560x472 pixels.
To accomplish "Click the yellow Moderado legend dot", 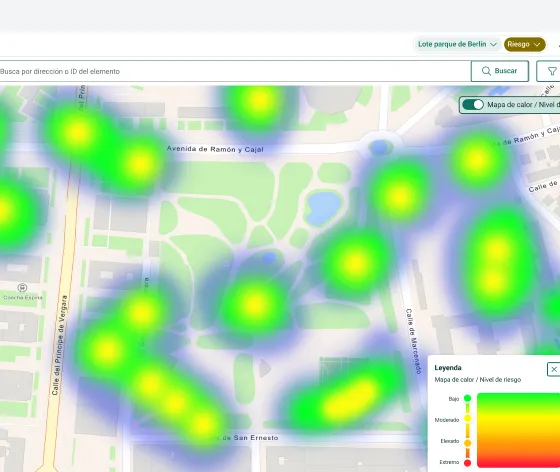I will pos(467,418).
